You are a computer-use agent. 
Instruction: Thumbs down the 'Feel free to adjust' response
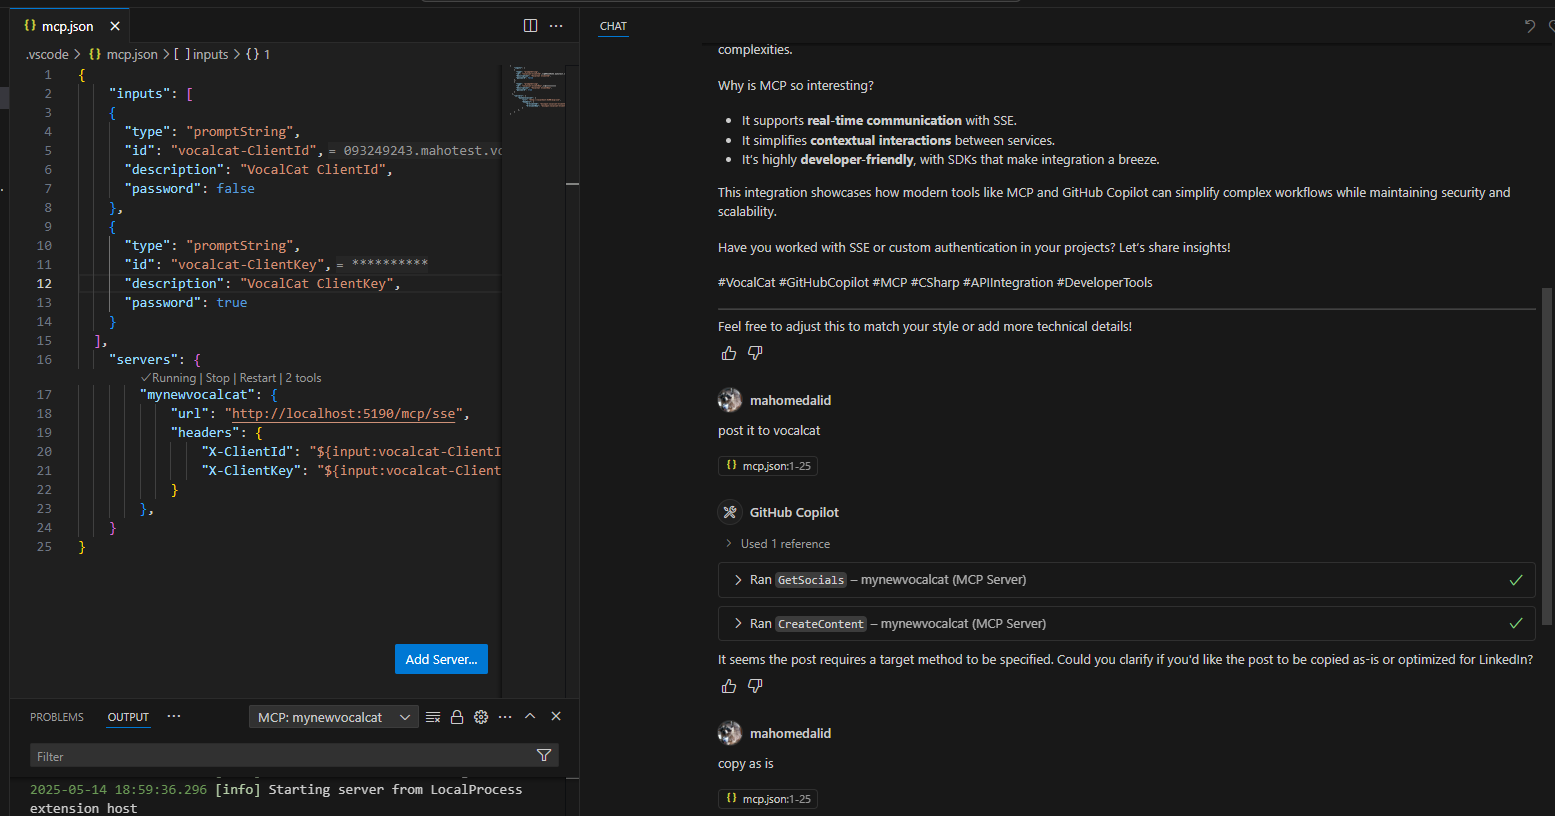755,353
